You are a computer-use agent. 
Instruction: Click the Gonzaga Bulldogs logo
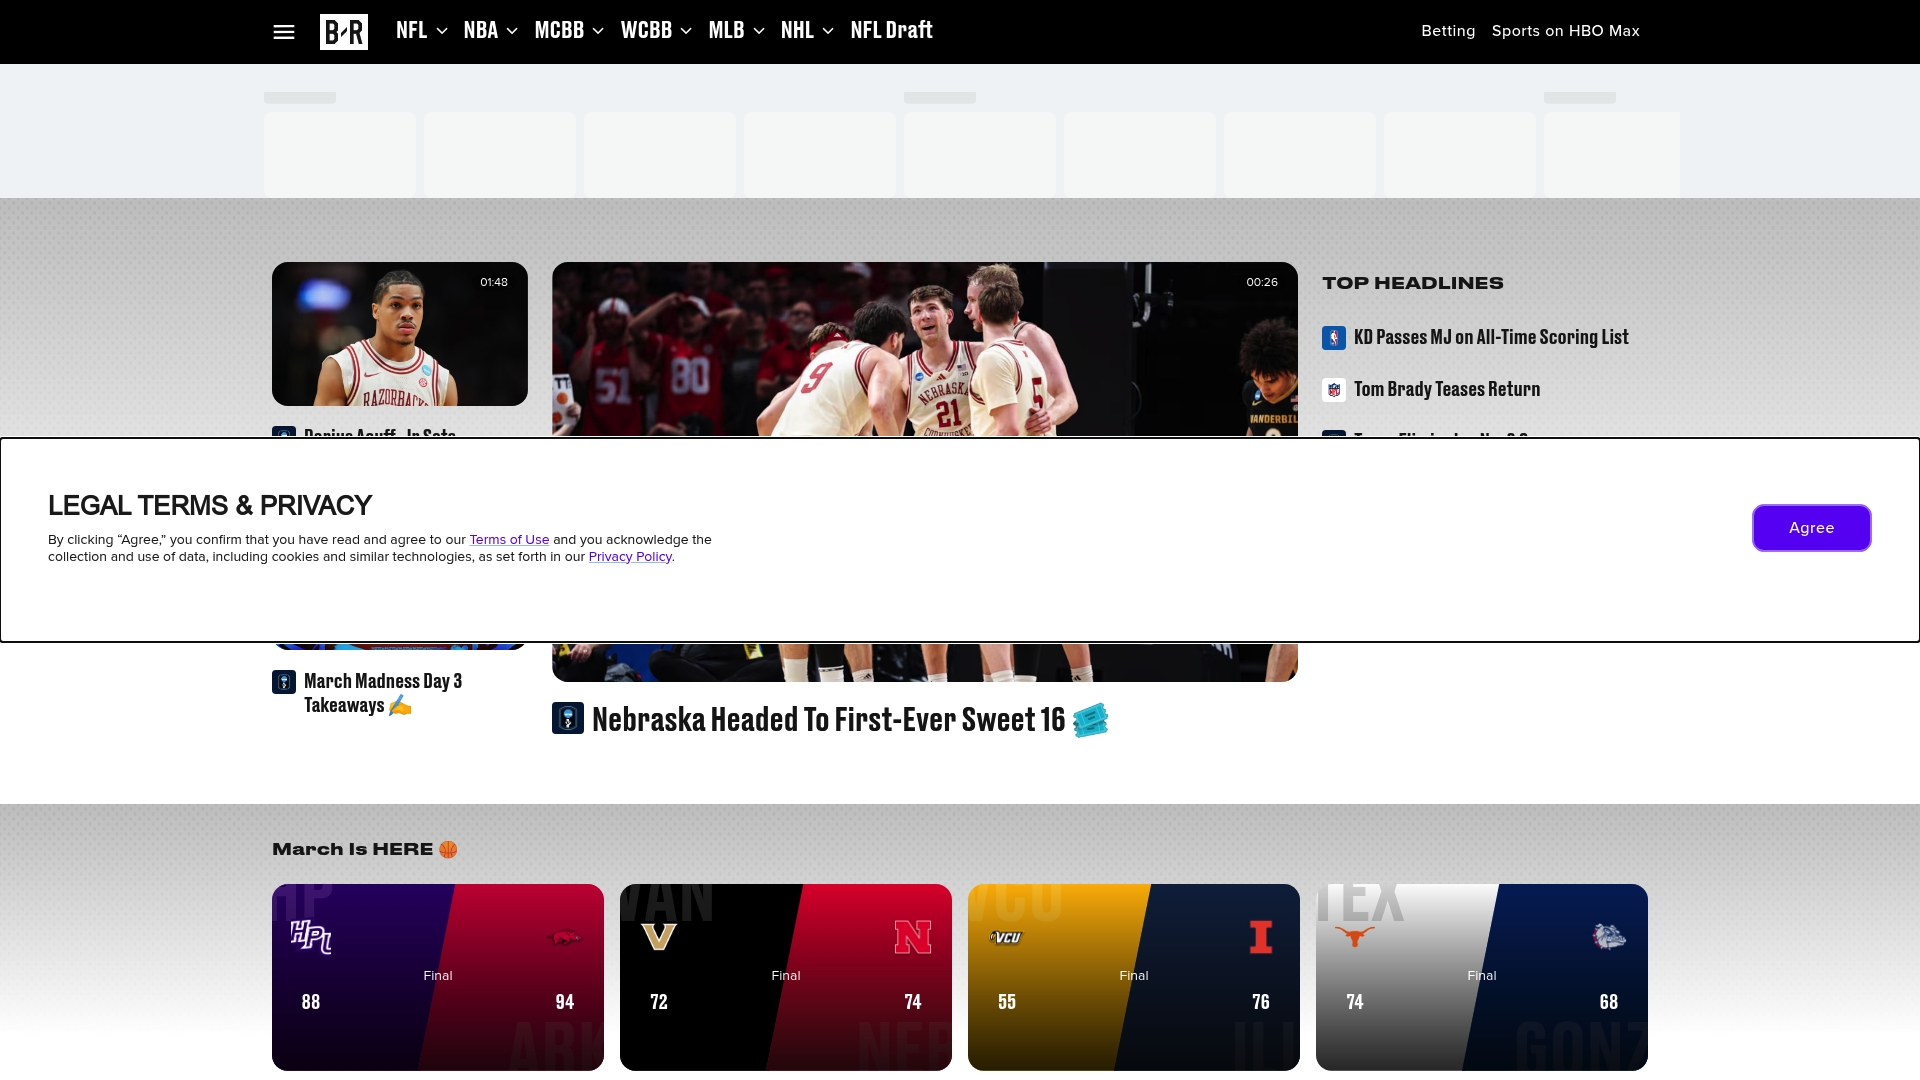pos(1609,937)
